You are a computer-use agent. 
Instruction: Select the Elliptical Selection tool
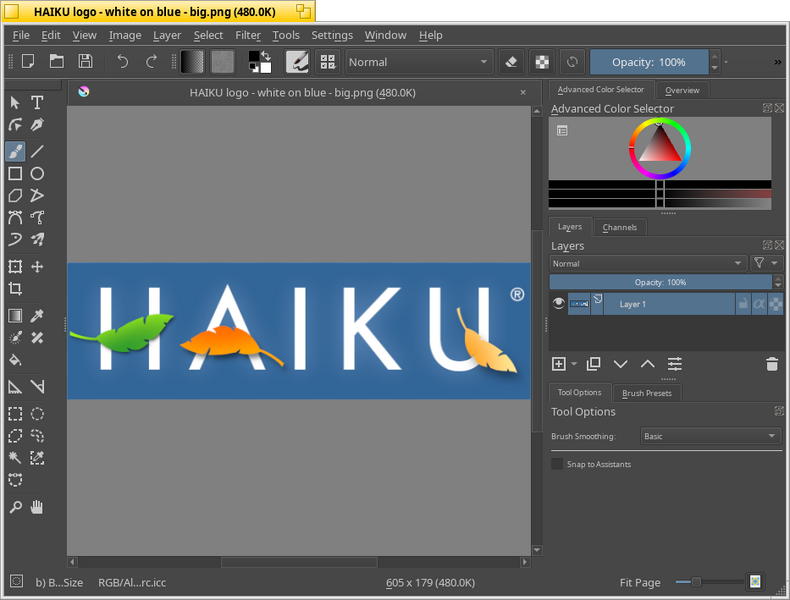[37, 414]
